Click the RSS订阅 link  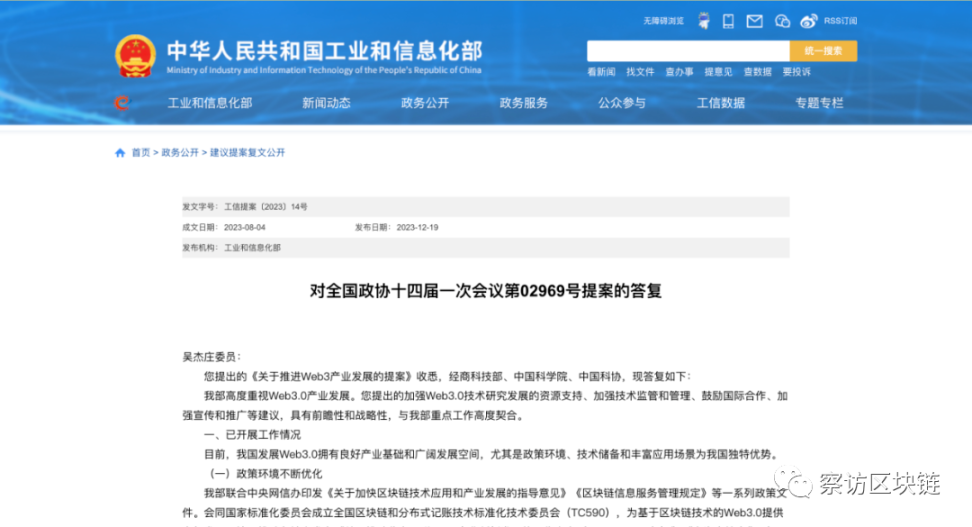pos(838,21)
